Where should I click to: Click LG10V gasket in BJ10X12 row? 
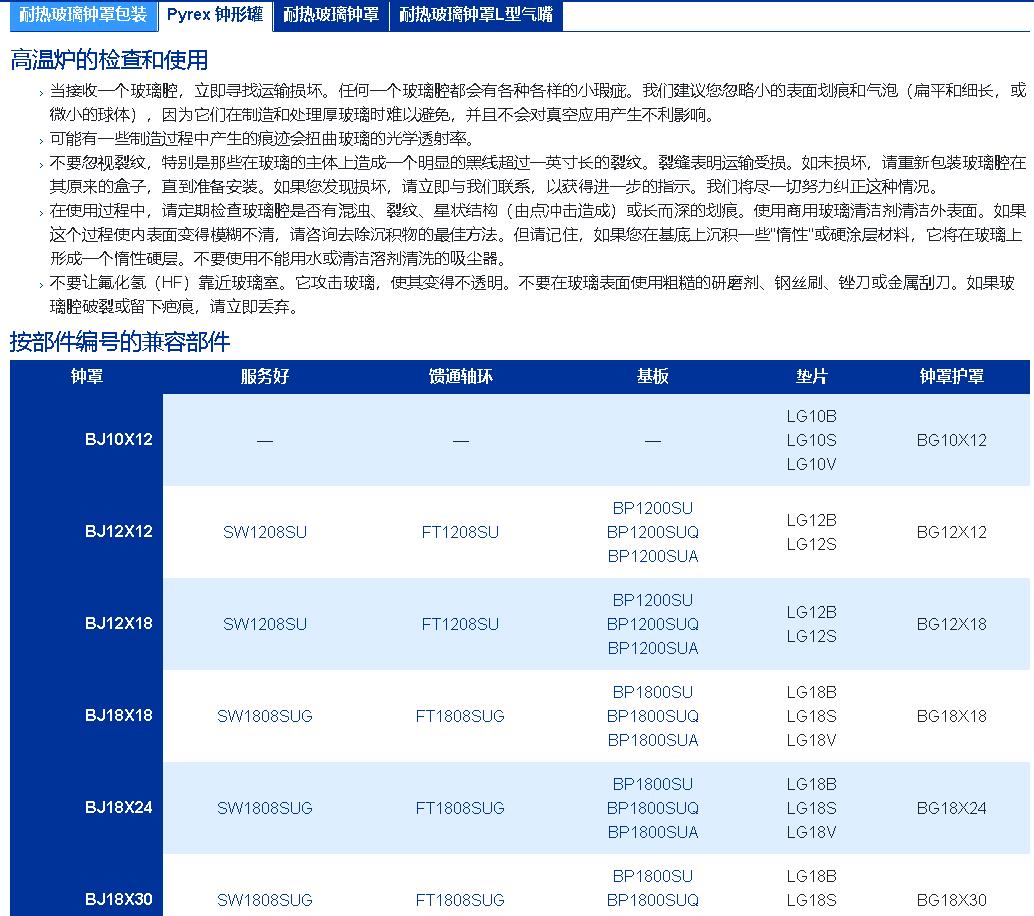pos(812,465)
